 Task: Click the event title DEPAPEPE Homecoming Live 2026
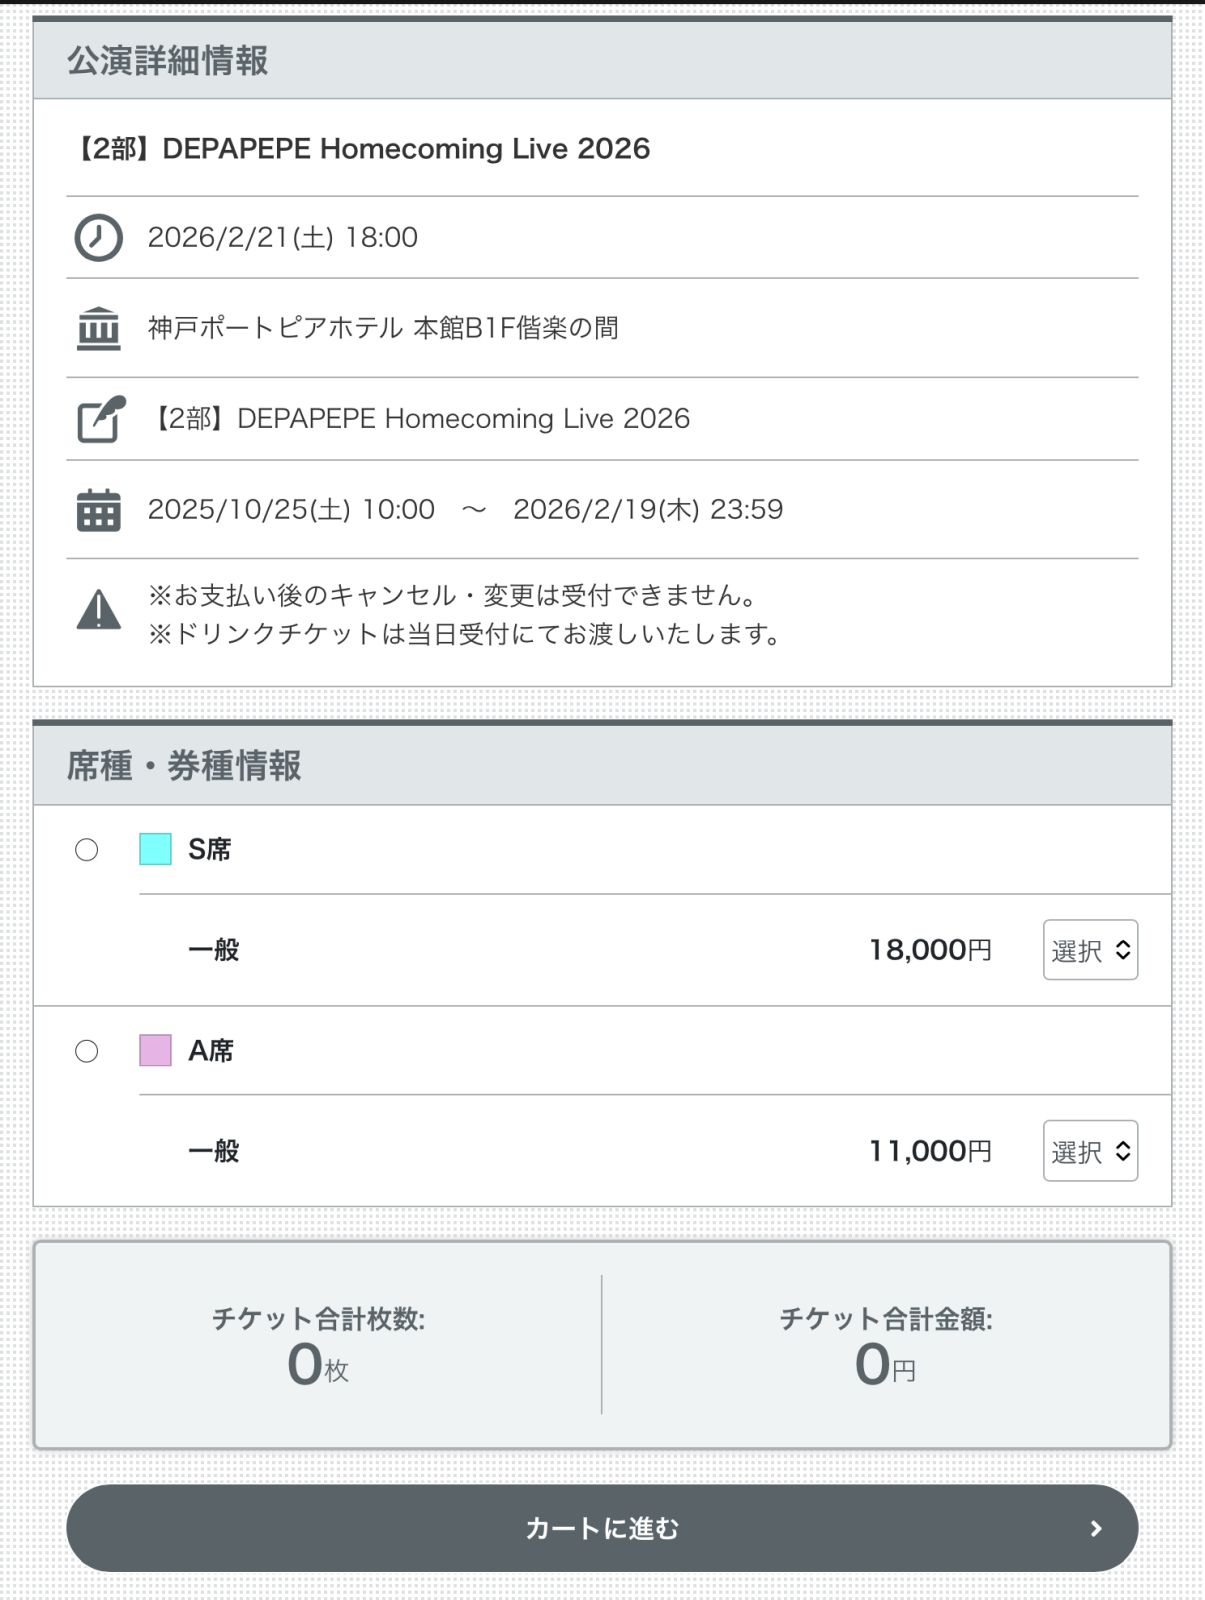(360, 149)
